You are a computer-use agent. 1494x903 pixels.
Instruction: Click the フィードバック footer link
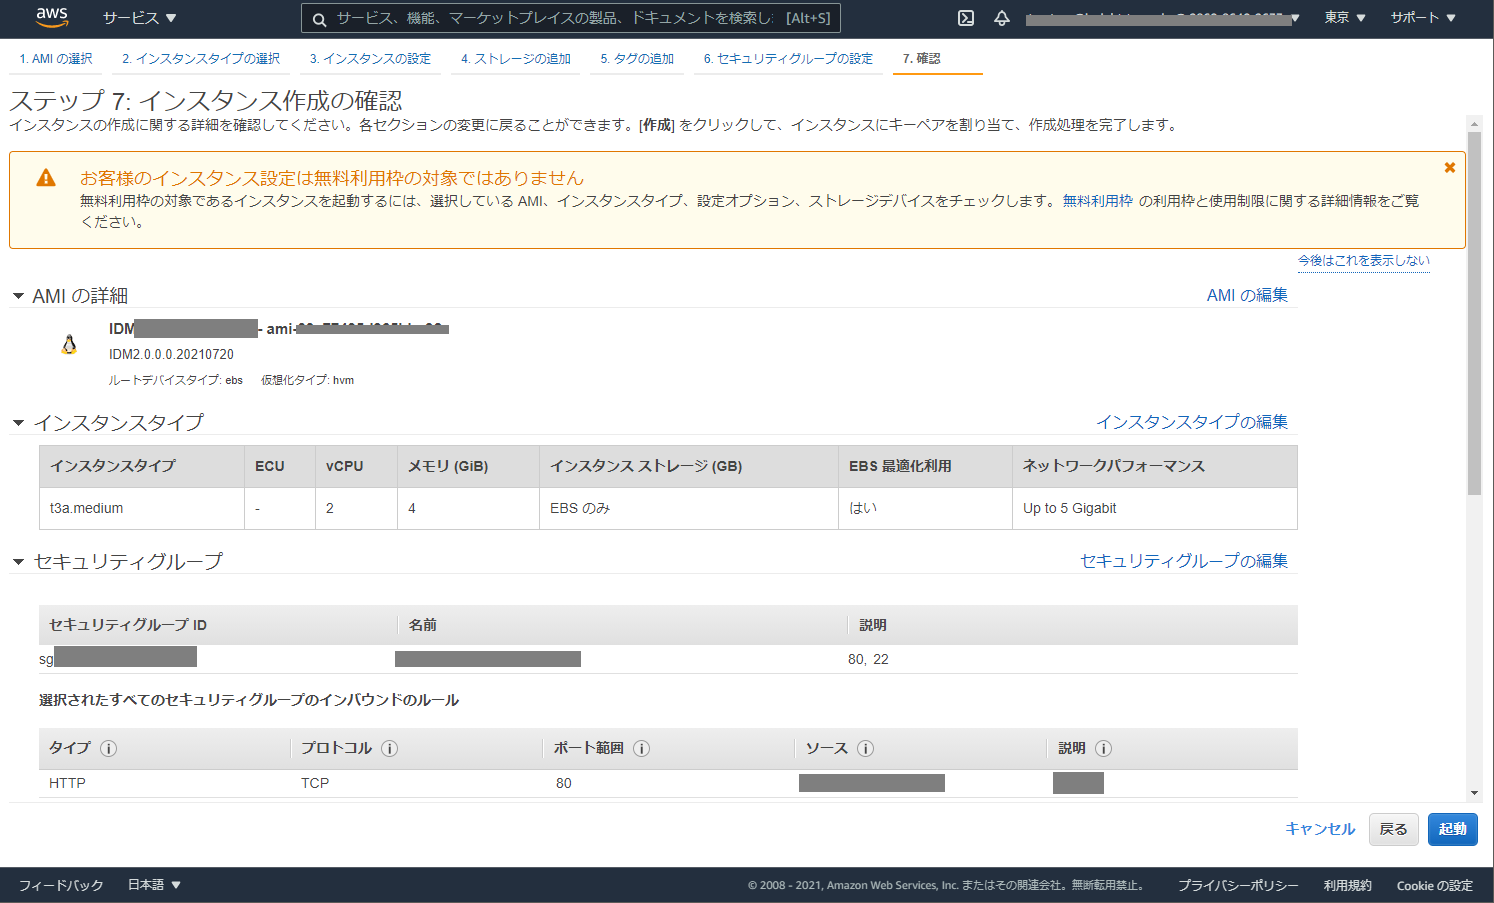(x=61, y=885)
